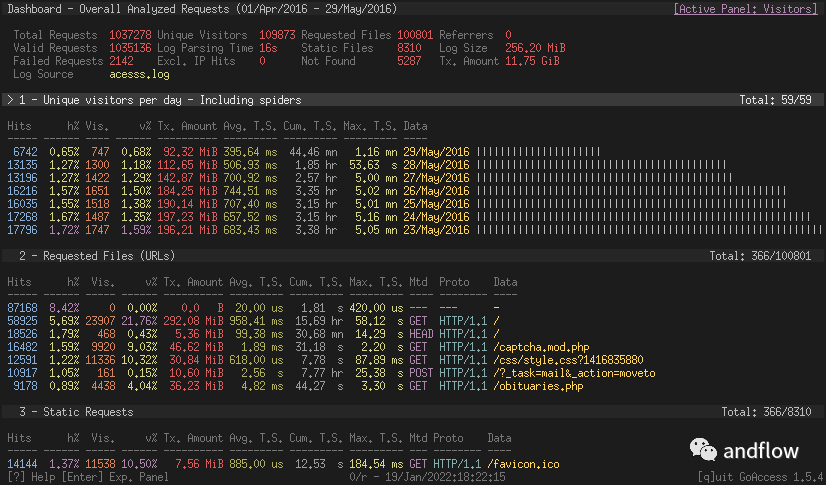Select the Static Requests panel header
Viewport: 826px width, 485px height.
click(75, 412)
